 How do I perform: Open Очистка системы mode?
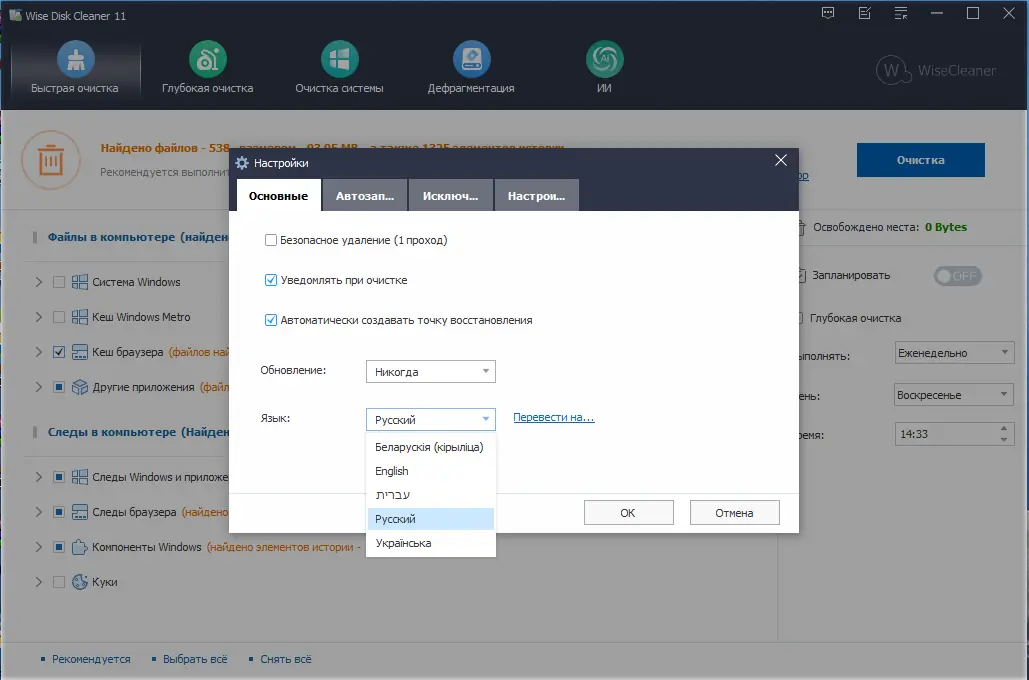(339, 68)
